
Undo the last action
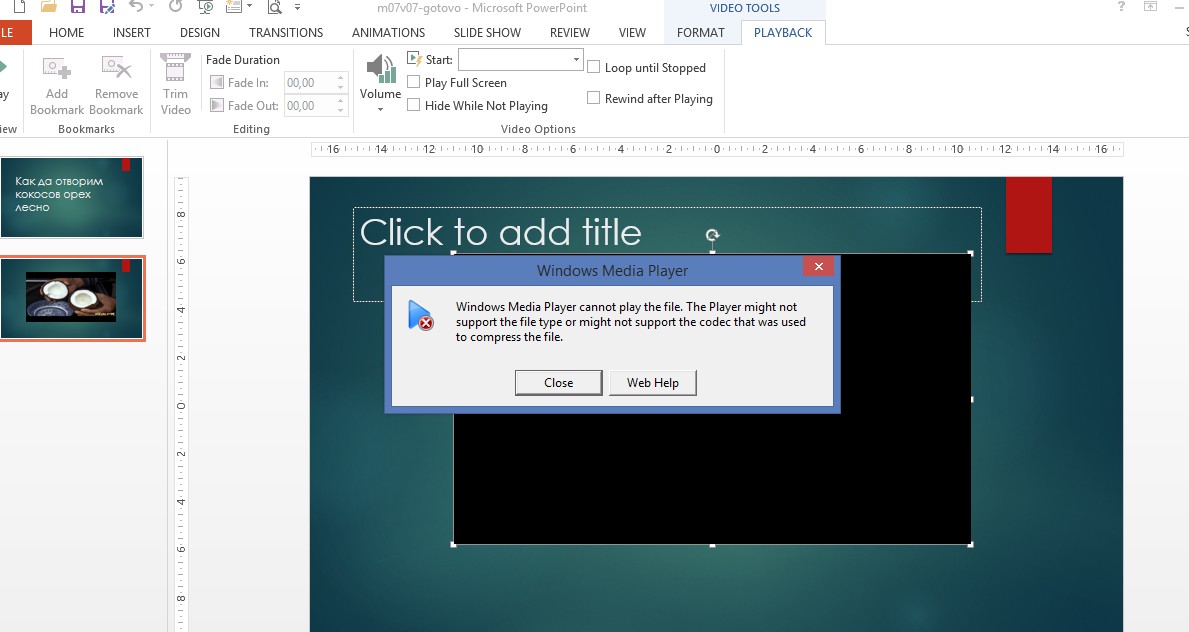click(136, 7)
